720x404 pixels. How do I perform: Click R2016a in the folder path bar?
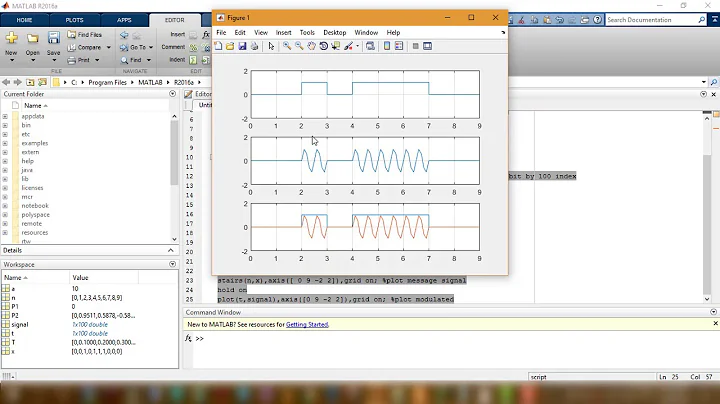(183, 82)
